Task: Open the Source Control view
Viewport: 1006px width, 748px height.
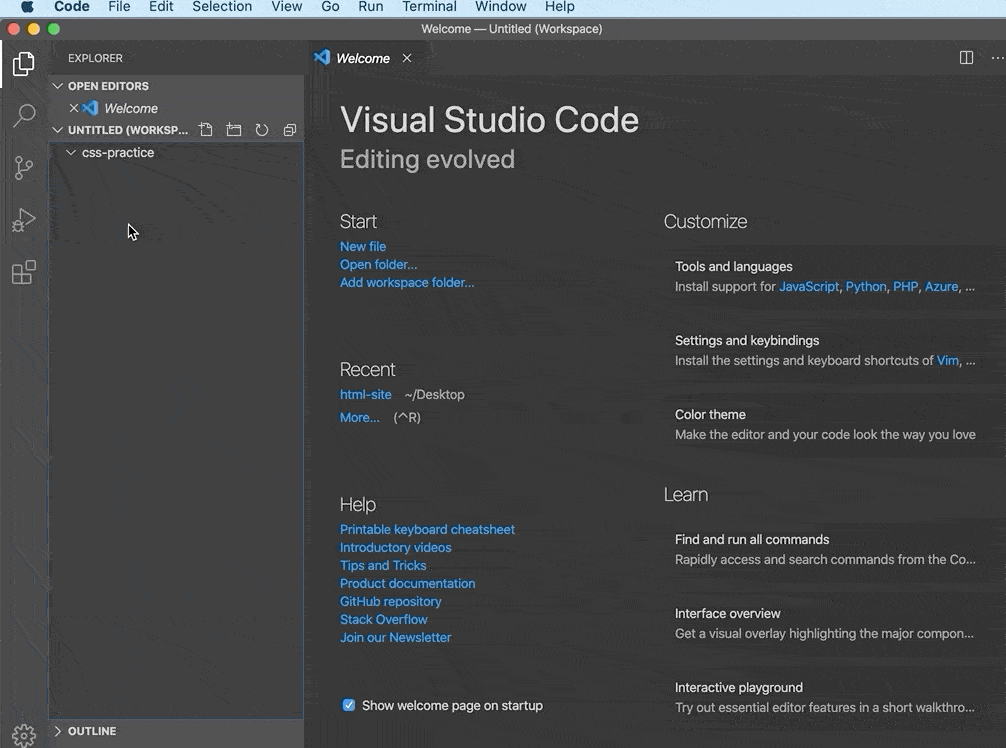Action: coord(24,168)
